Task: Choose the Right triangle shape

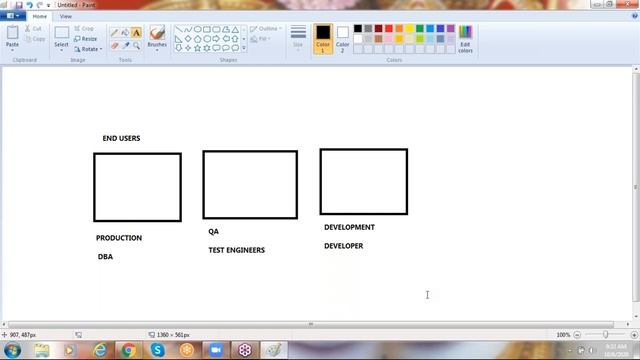Action: pyautogui.click(x=178, y=39)
